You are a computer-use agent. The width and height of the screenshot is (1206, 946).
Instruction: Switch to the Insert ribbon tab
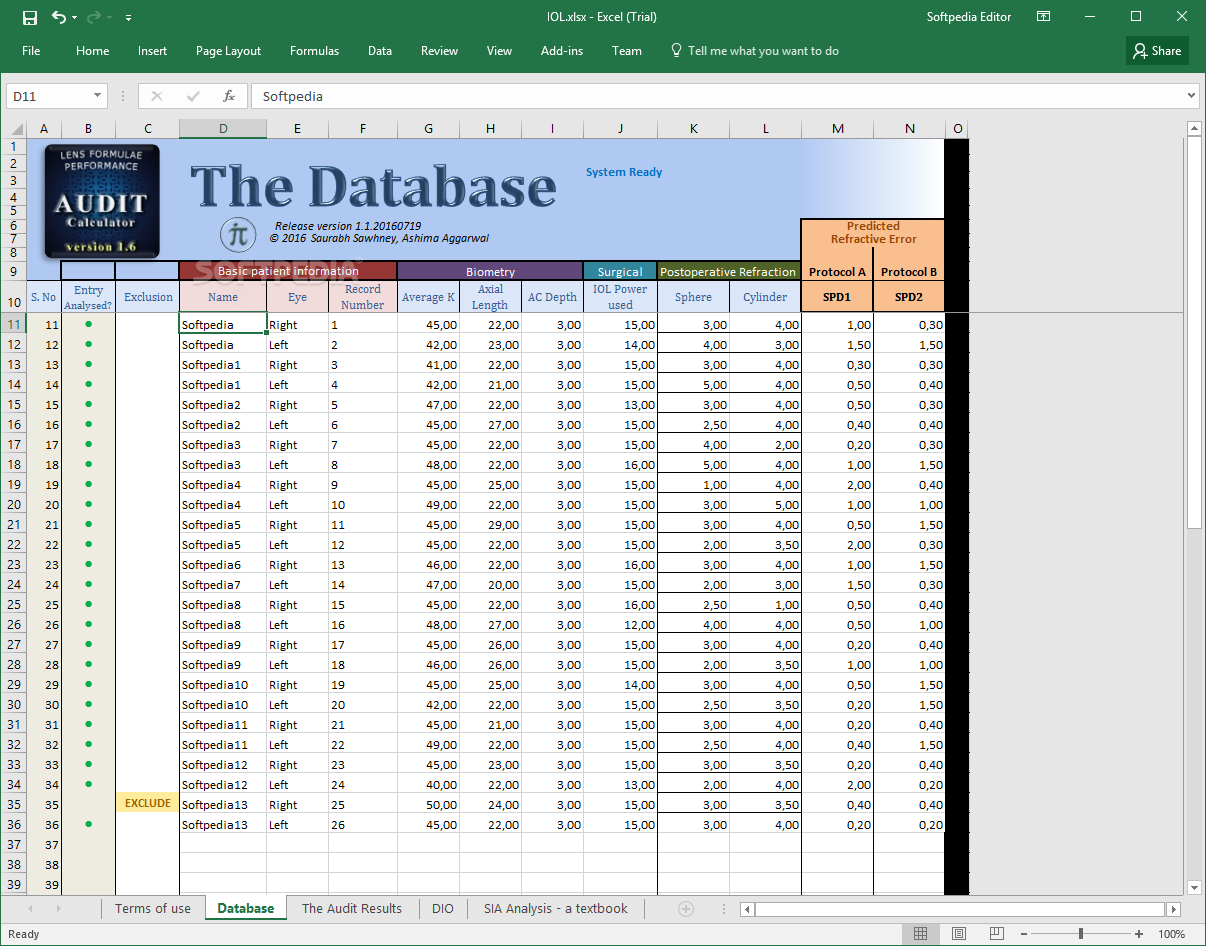[153, 51]
